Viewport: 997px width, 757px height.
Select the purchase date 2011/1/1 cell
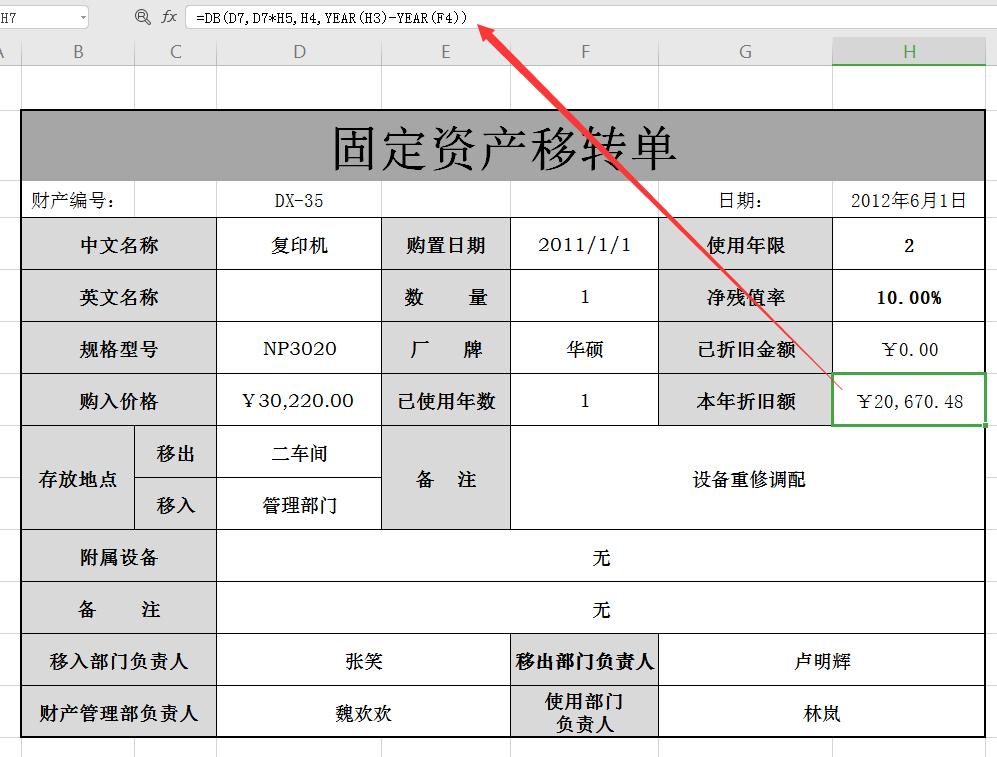click(585, 244)
